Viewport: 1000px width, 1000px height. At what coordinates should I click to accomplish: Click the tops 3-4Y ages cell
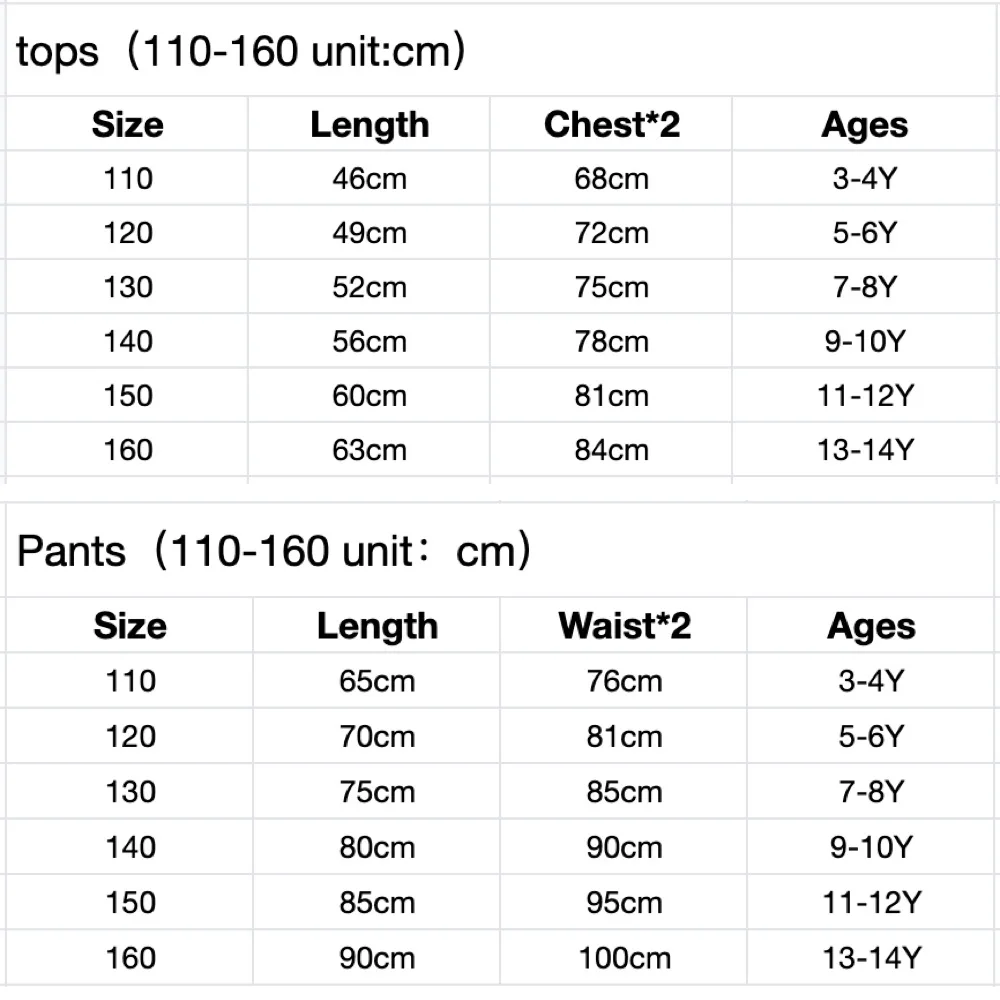864,178
